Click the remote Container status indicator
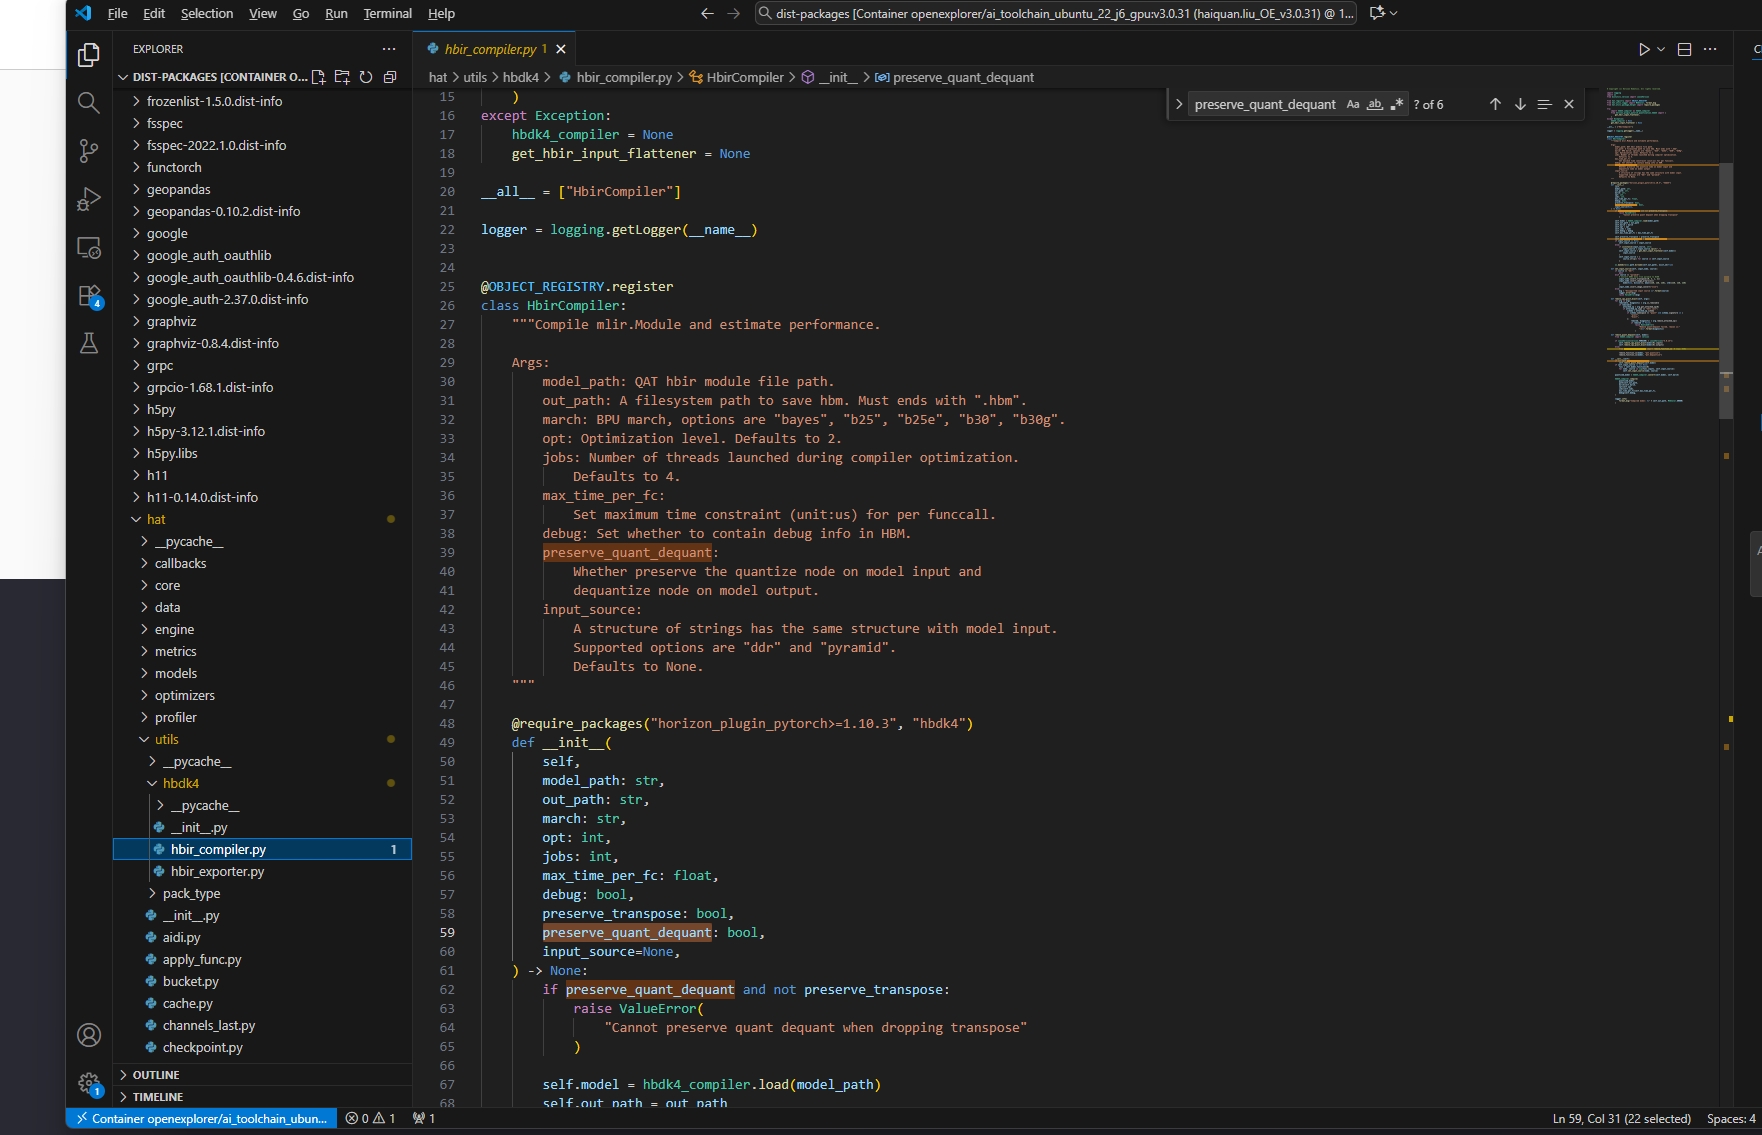Image resolution: width=1762 pixels, height=1135 pixels. (202, 1118)
